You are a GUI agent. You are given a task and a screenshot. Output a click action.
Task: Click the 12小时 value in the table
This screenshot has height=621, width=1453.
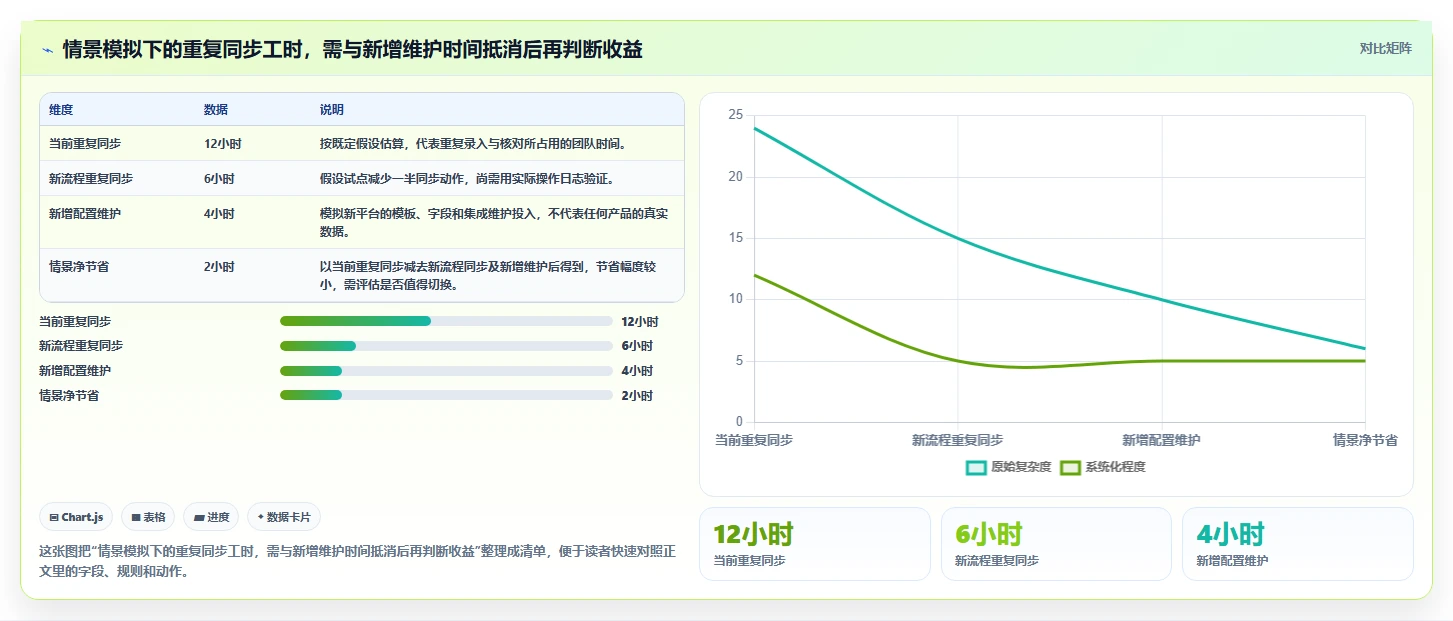(223, 143)
